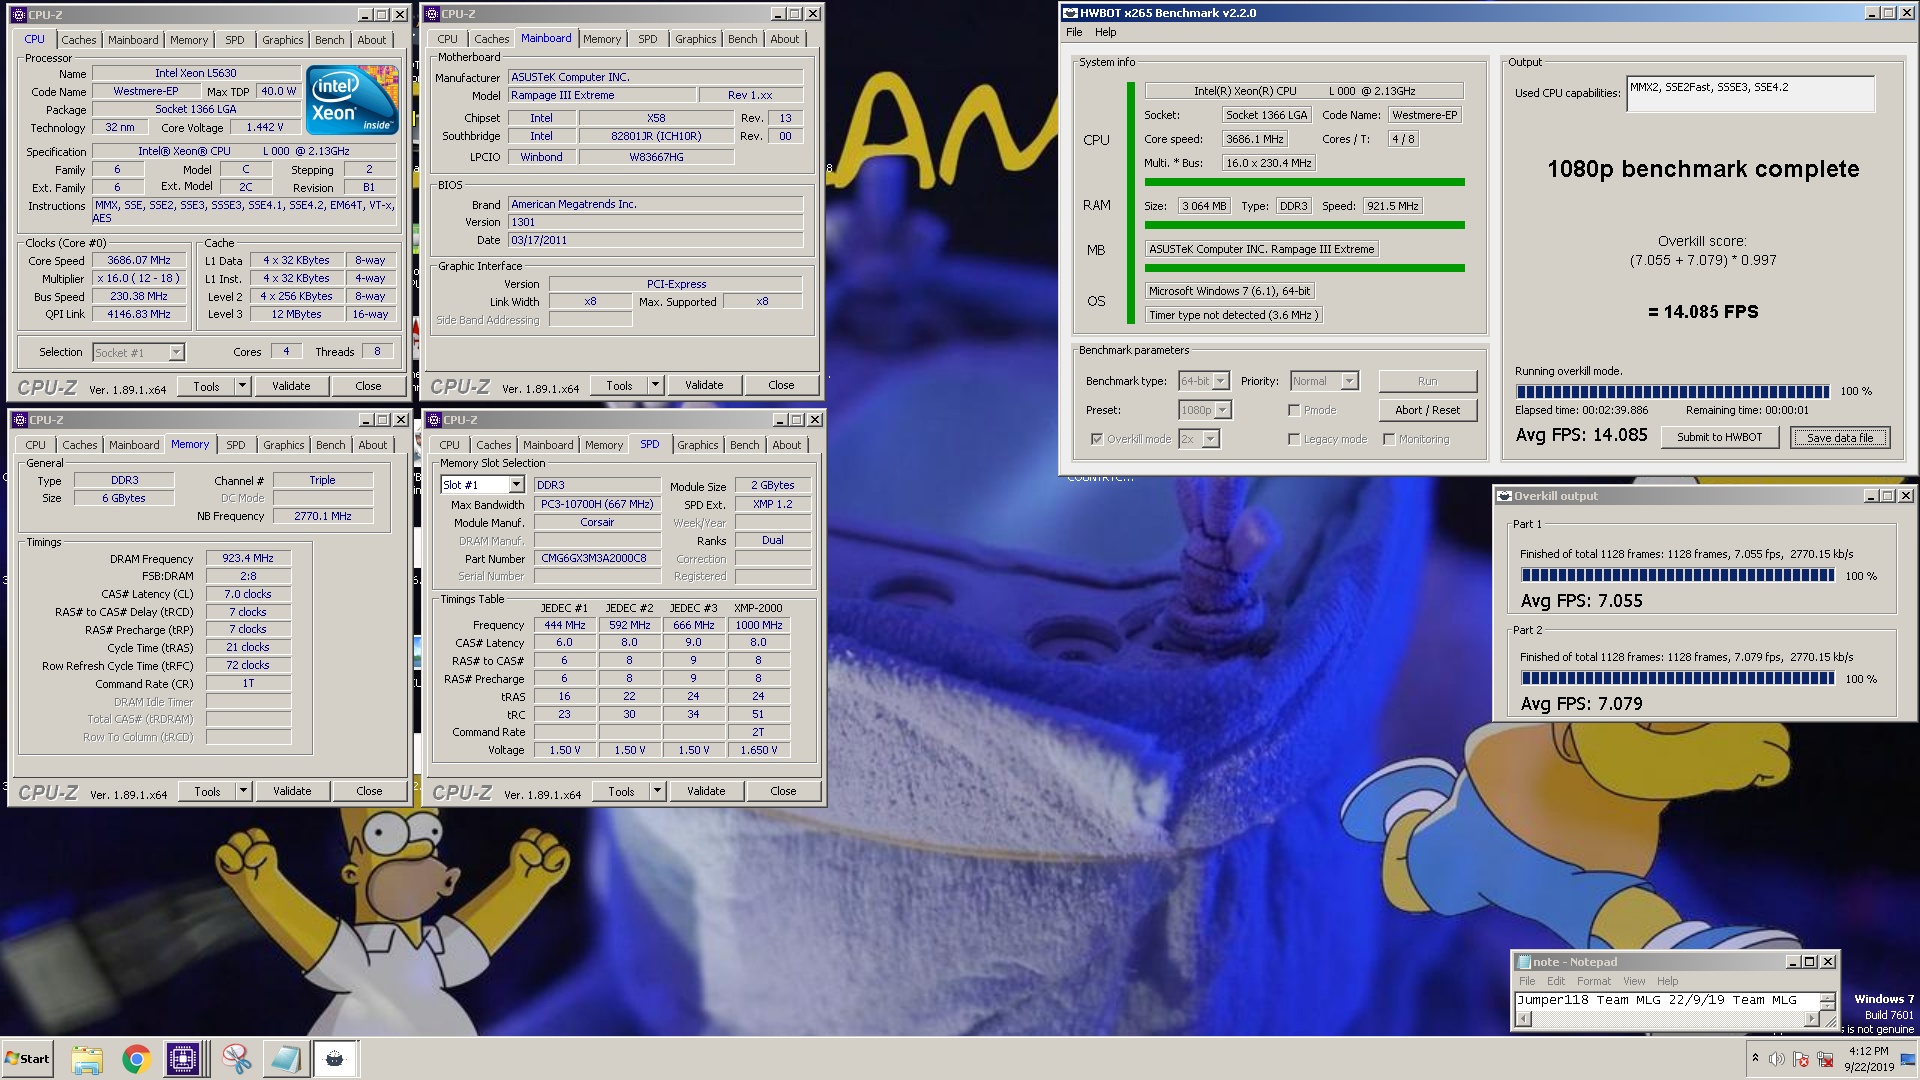Screen dimensions: 1920x1080
Task: Click the Notepad title bar icon
Action: [x=1524, y=962]
